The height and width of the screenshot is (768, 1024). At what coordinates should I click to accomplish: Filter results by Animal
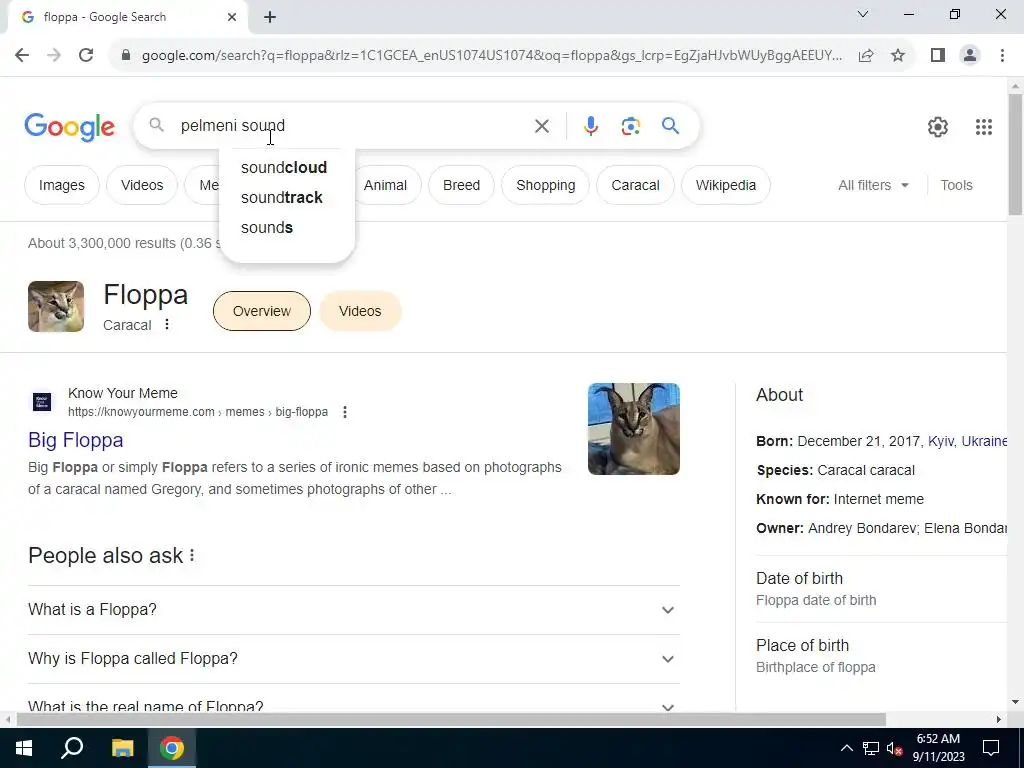(385, 185)
